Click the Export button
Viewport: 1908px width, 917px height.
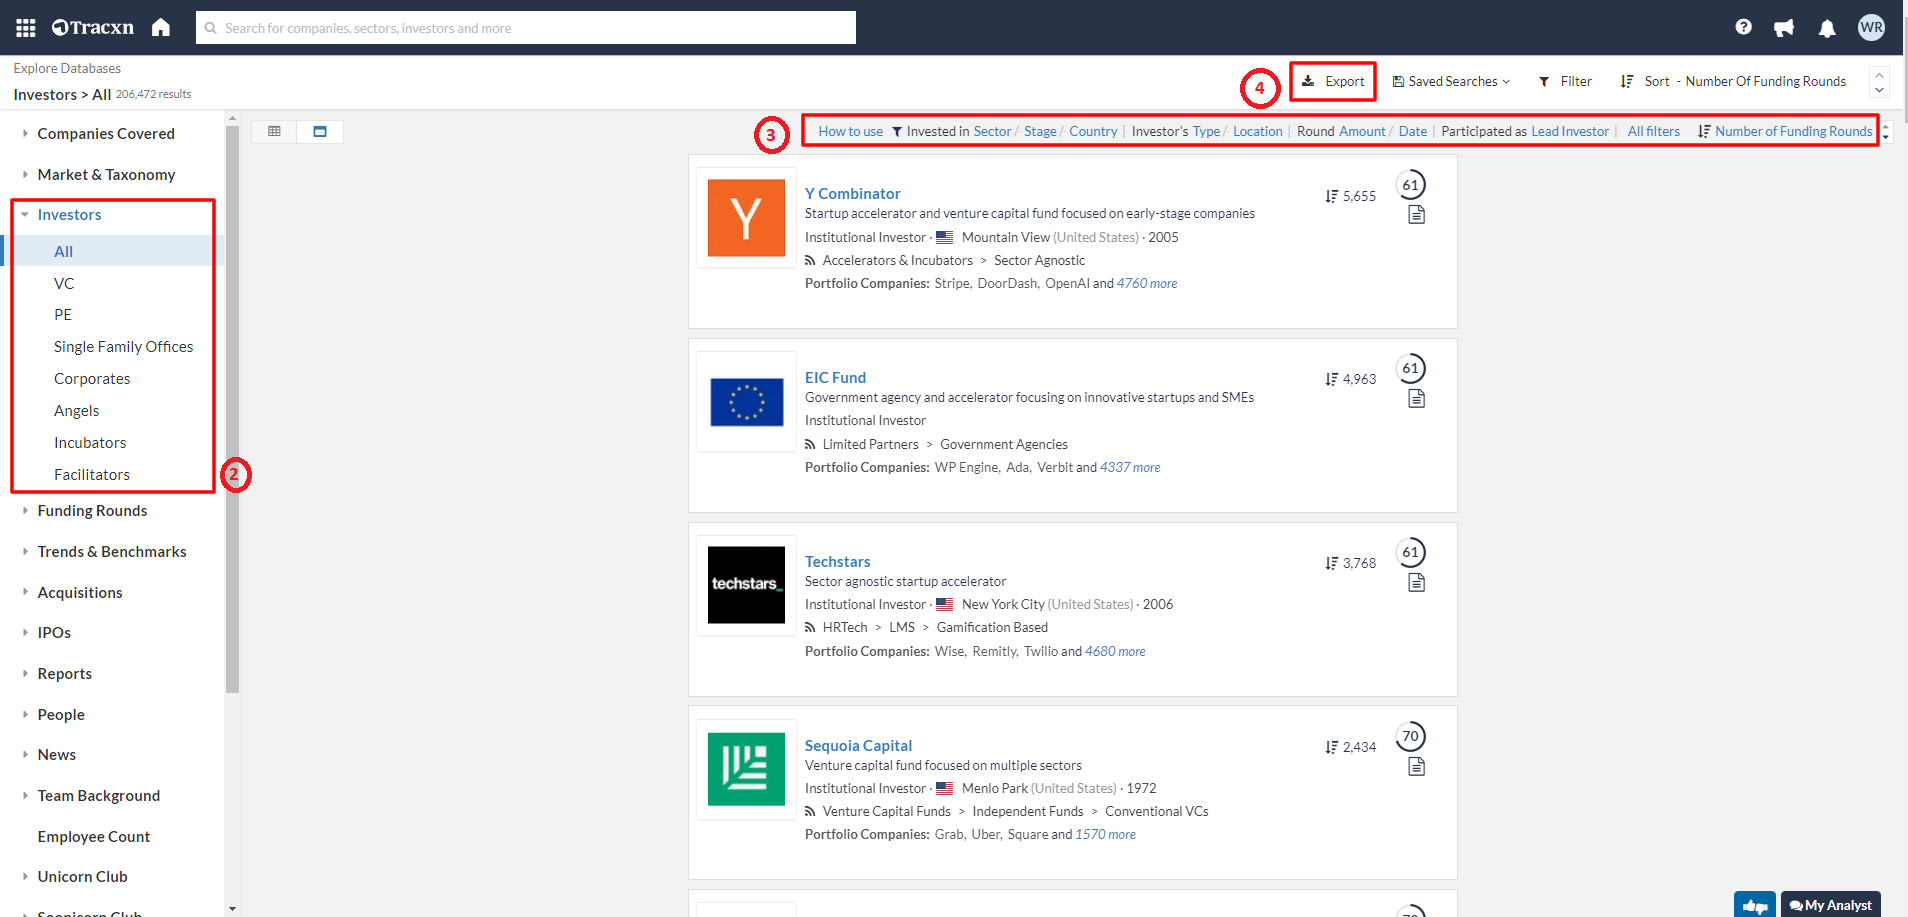click(x=1333, y=81)
